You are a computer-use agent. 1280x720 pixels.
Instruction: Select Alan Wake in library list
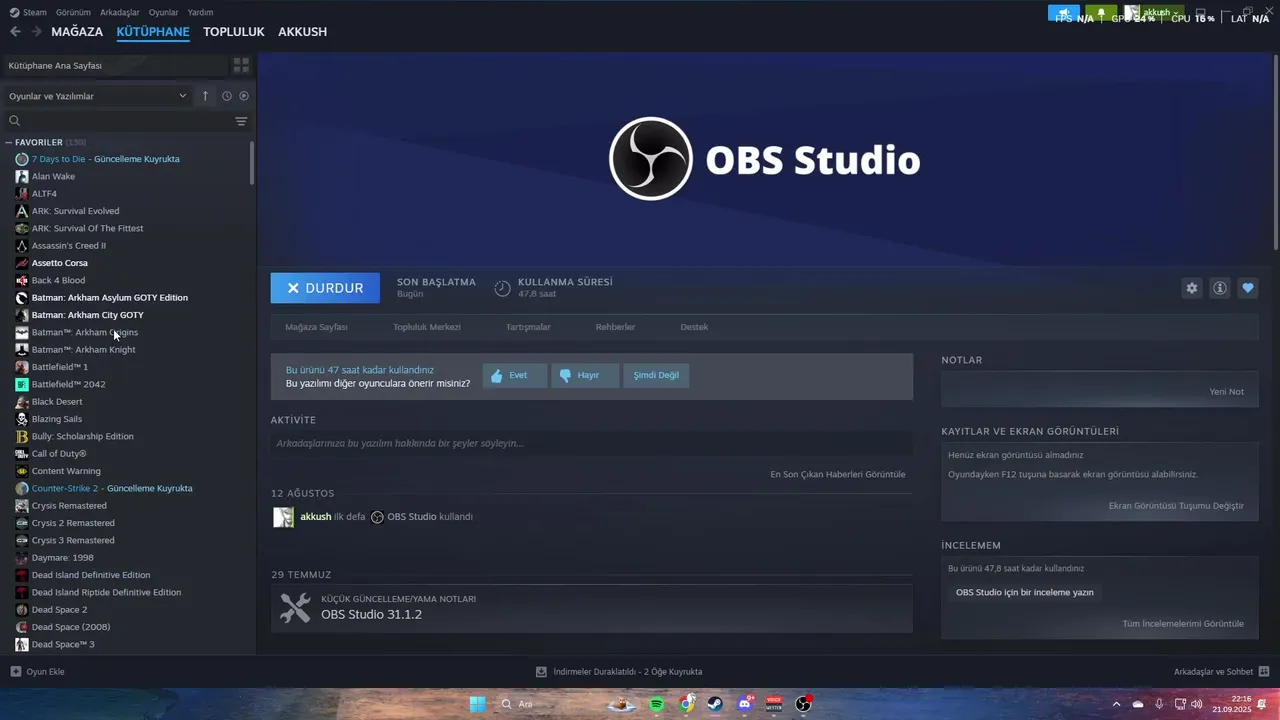click(53, 176)
